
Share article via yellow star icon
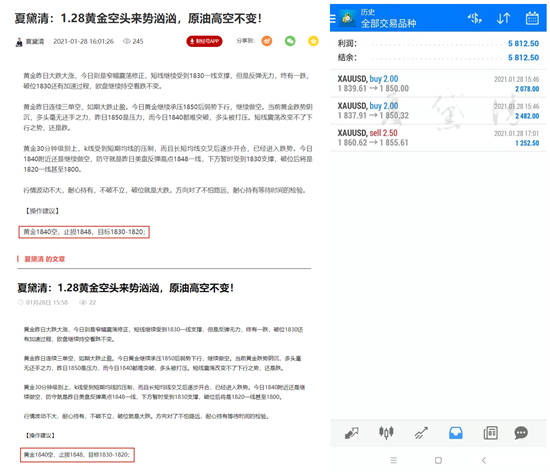tap(313, 41)
